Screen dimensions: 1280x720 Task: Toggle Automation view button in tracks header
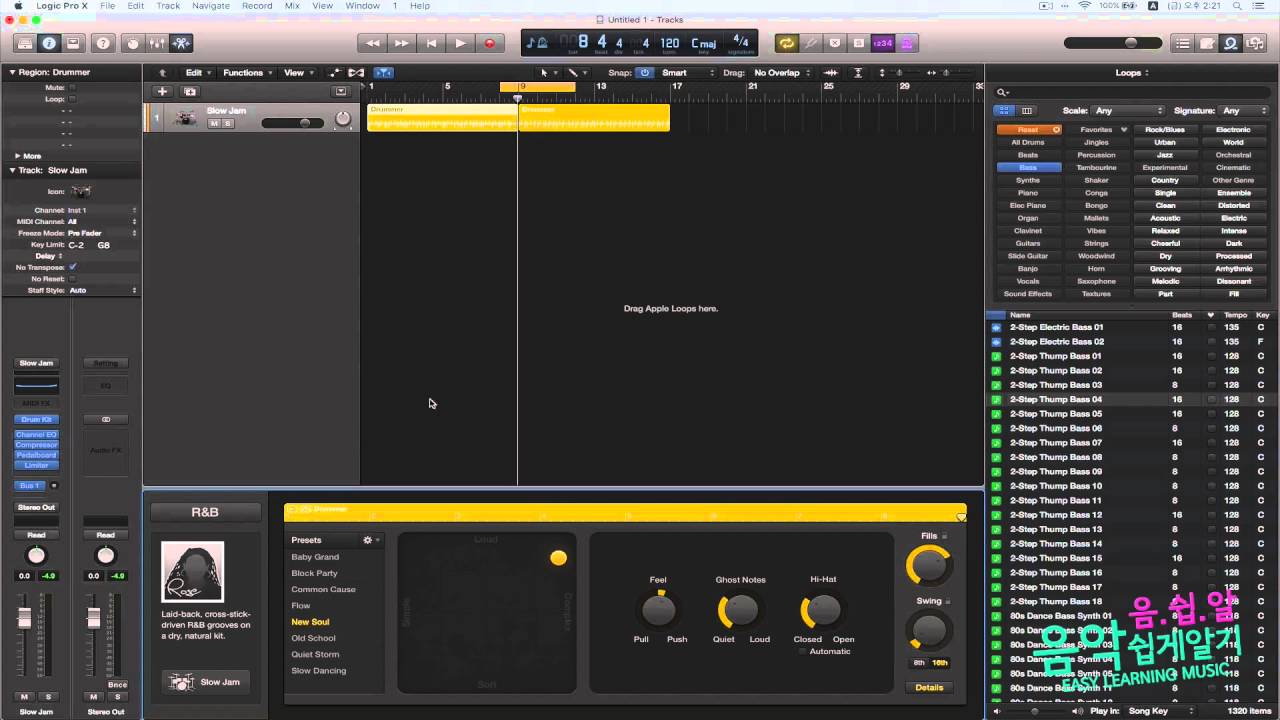coord(335,73)
